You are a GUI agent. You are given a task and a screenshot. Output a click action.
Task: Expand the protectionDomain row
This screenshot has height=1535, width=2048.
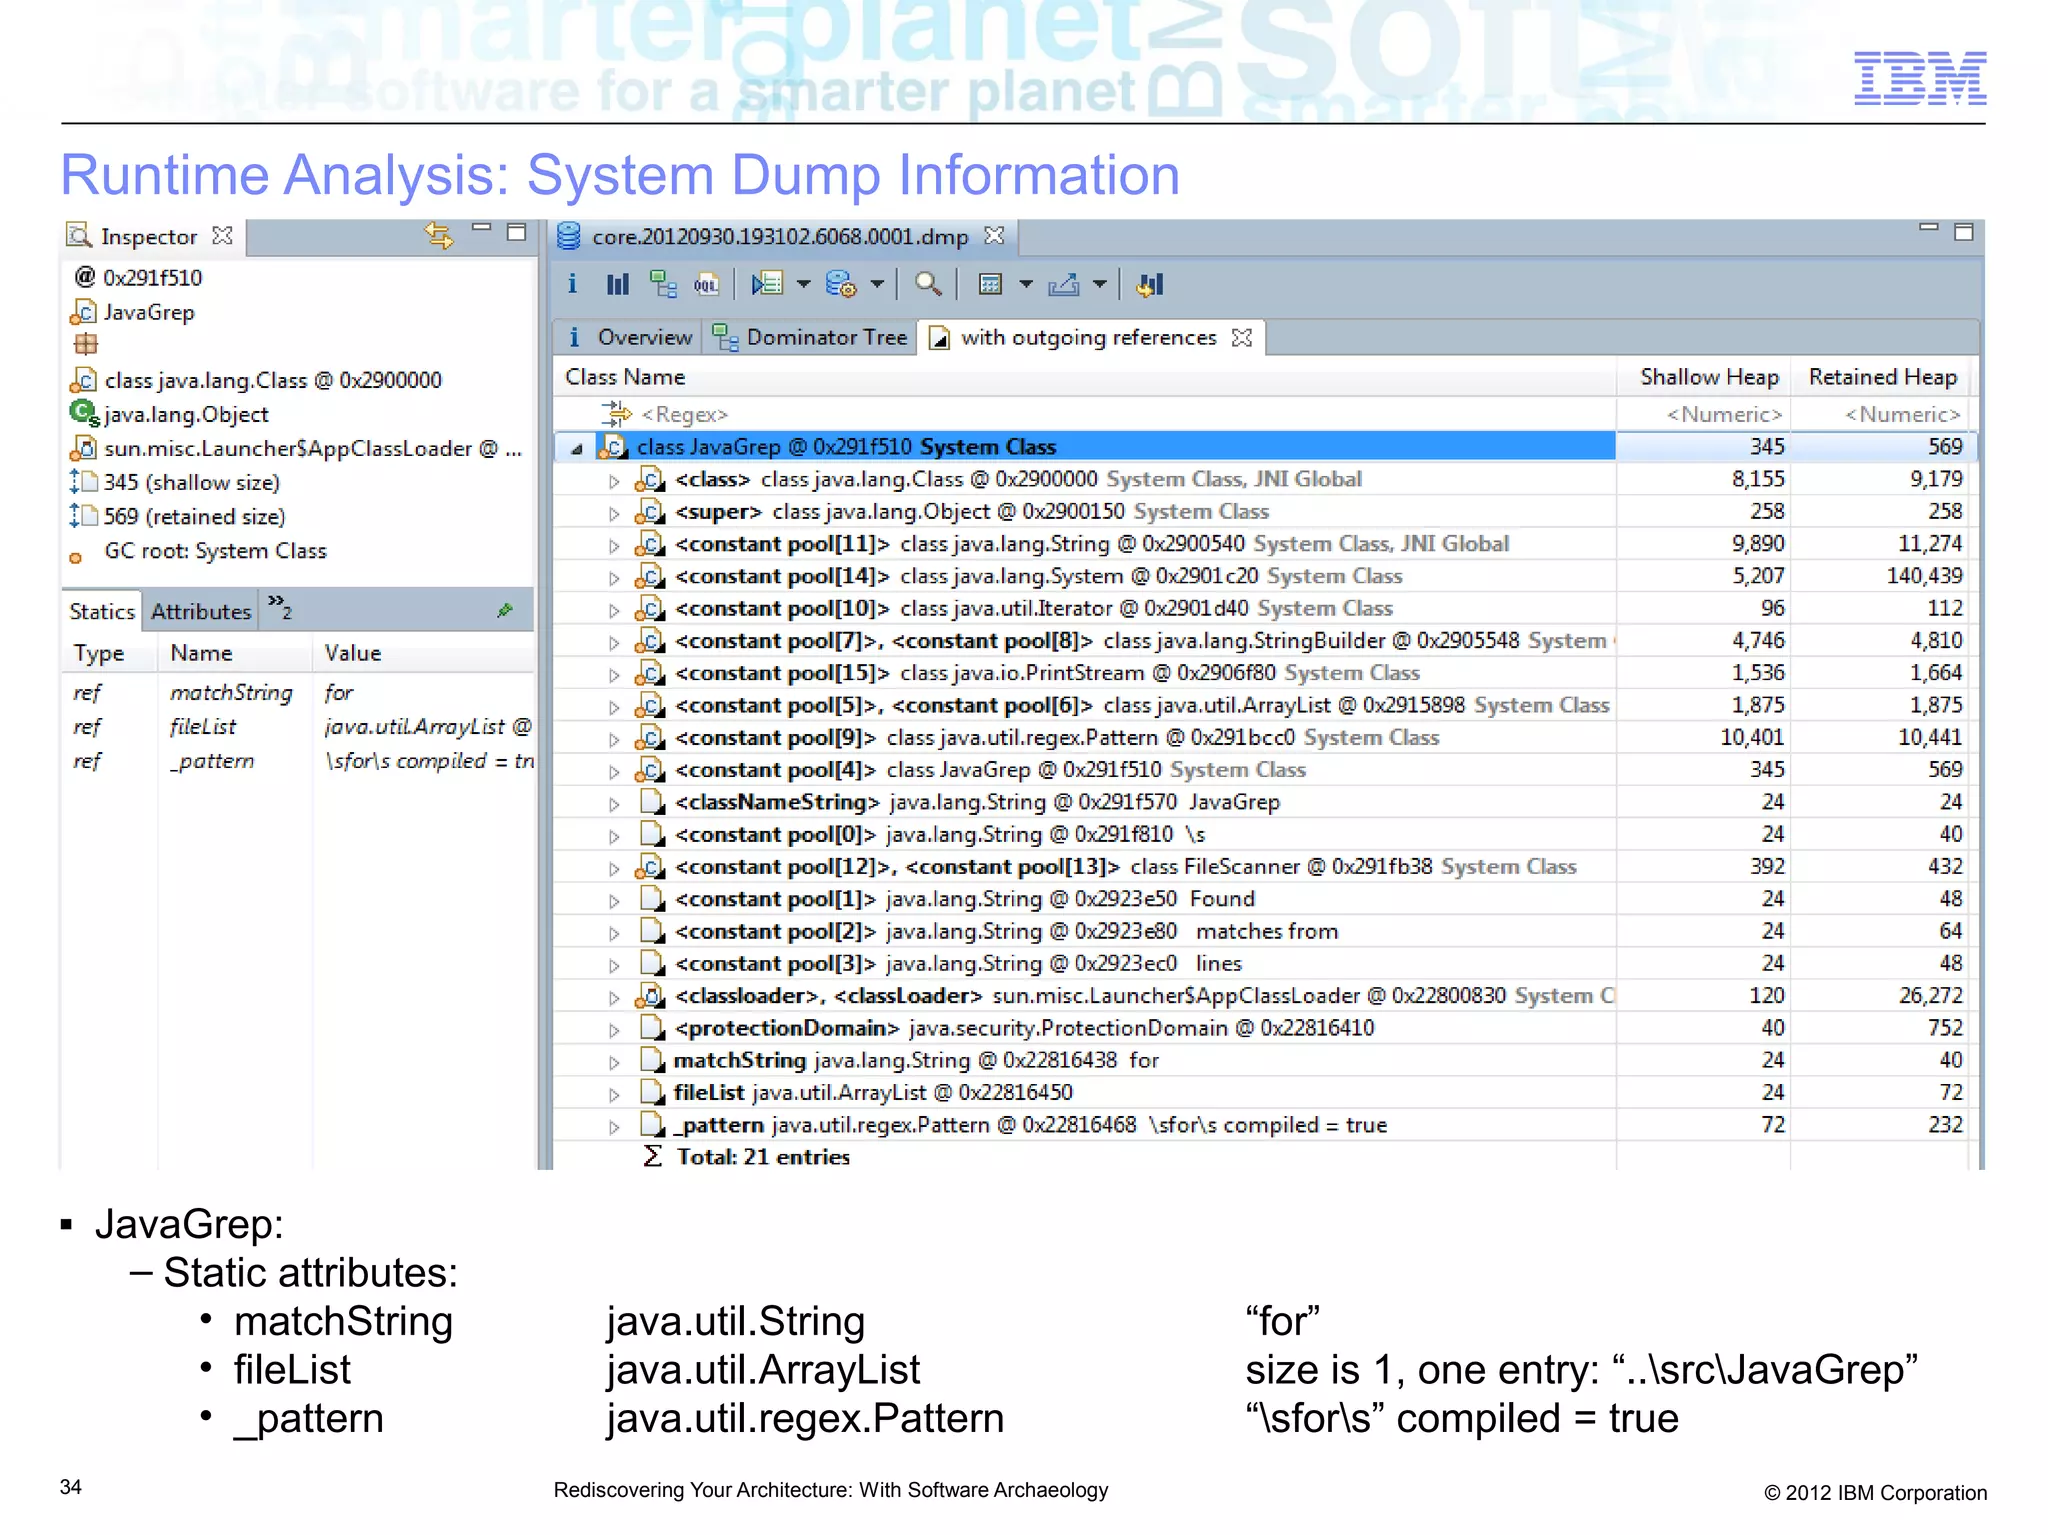click(614, 1030)
